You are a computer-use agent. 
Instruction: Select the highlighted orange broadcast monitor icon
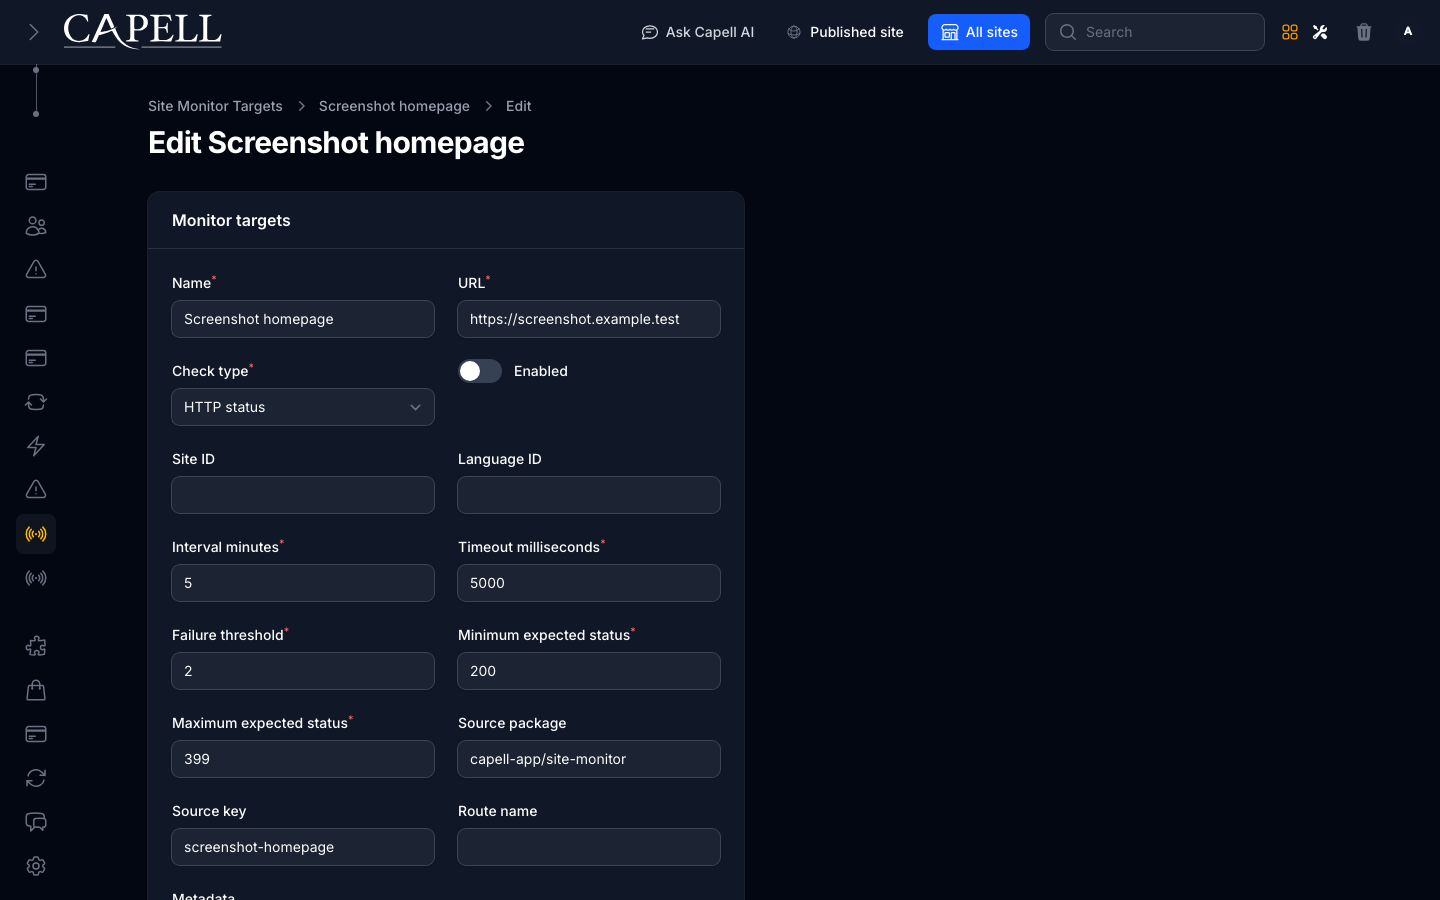tap(36, 534)
